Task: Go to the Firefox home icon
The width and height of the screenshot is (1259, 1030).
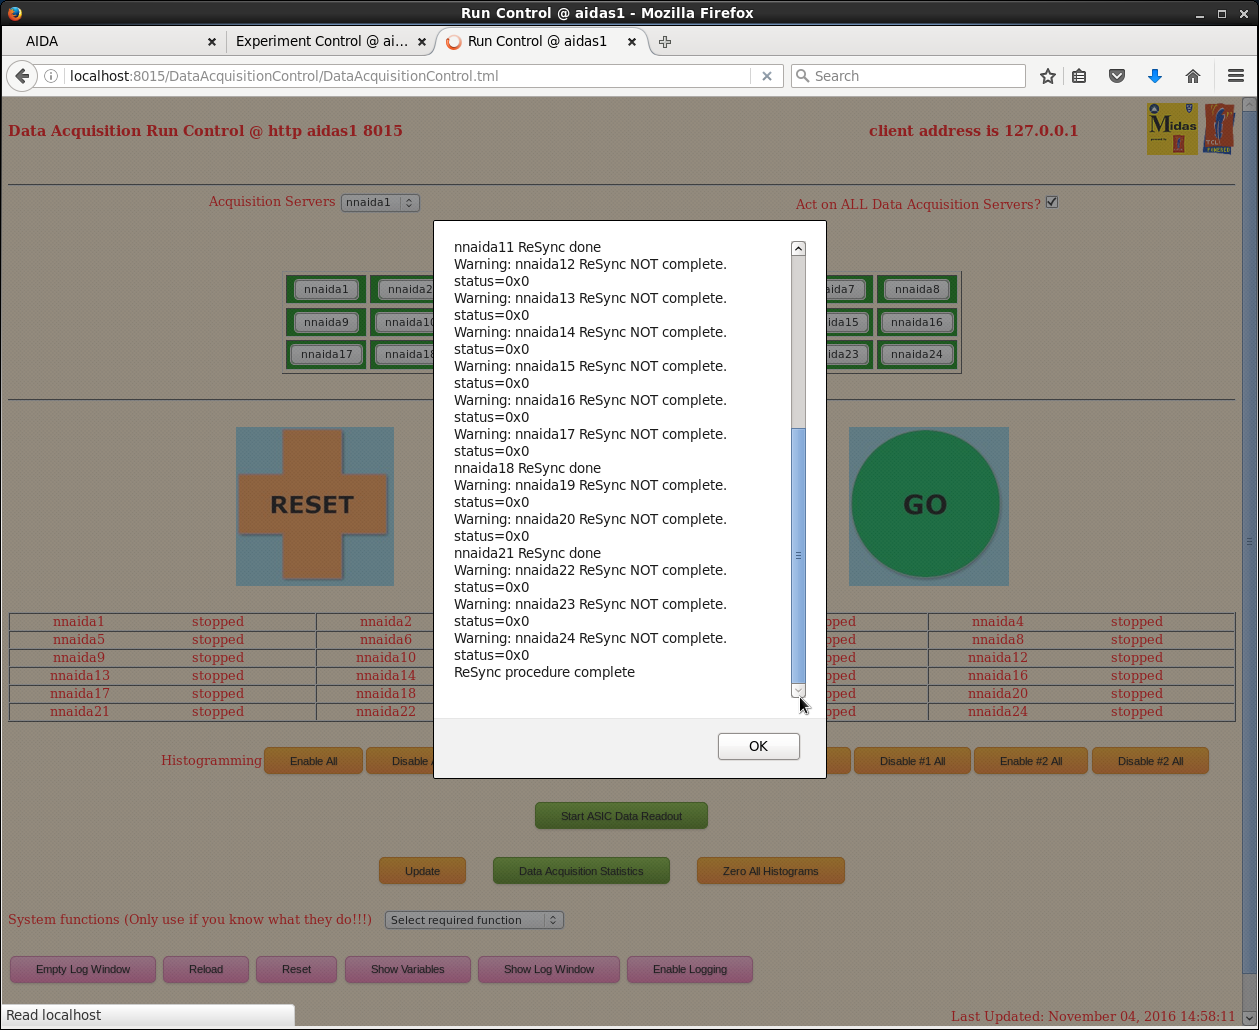Action: coord(1192,76)
